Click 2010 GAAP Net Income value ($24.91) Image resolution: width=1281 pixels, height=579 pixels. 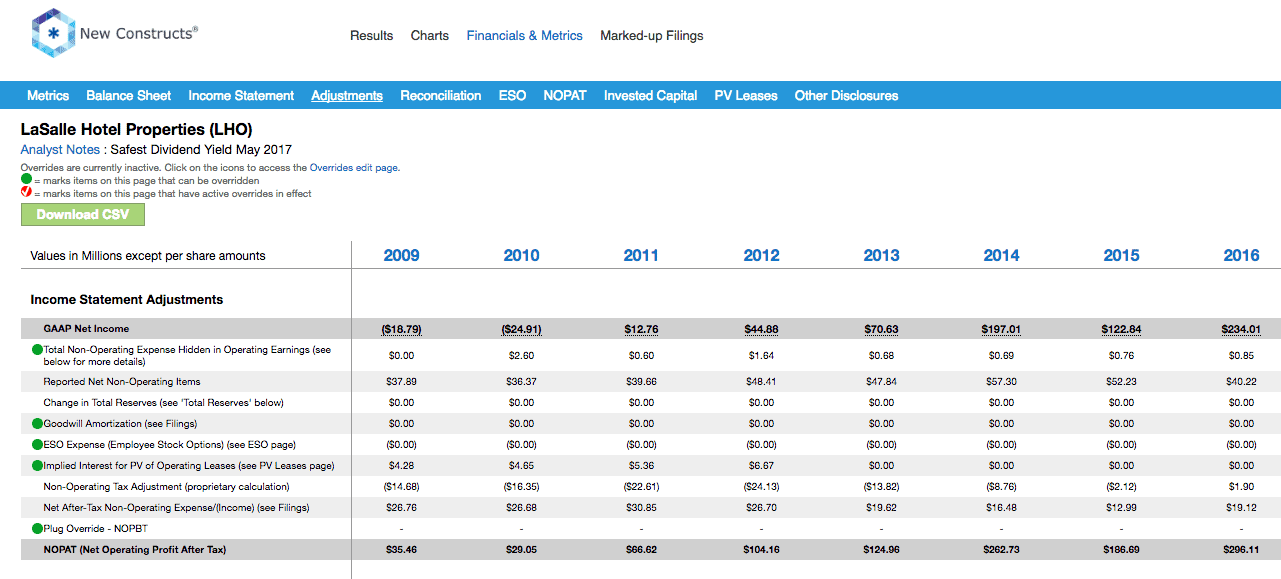pyautogui.click(x=521, y=329)
